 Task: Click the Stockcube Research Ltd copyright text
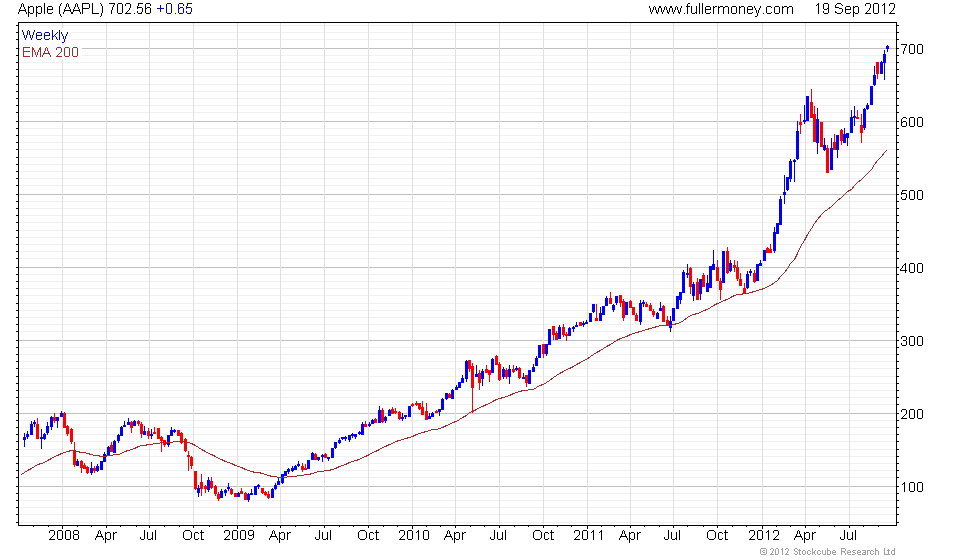[x=828, y=552]
